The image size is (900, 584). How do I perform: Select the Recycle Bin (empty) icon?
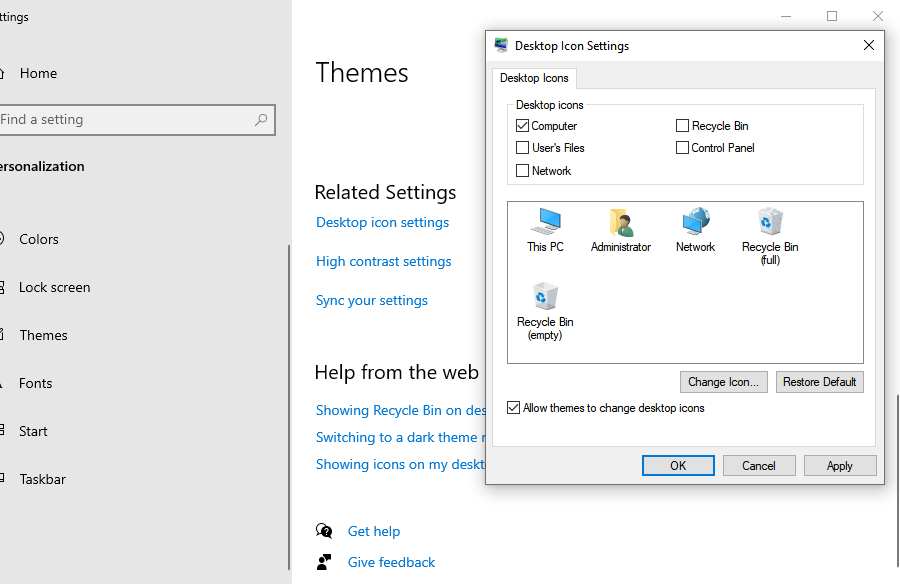coord(544,305)
